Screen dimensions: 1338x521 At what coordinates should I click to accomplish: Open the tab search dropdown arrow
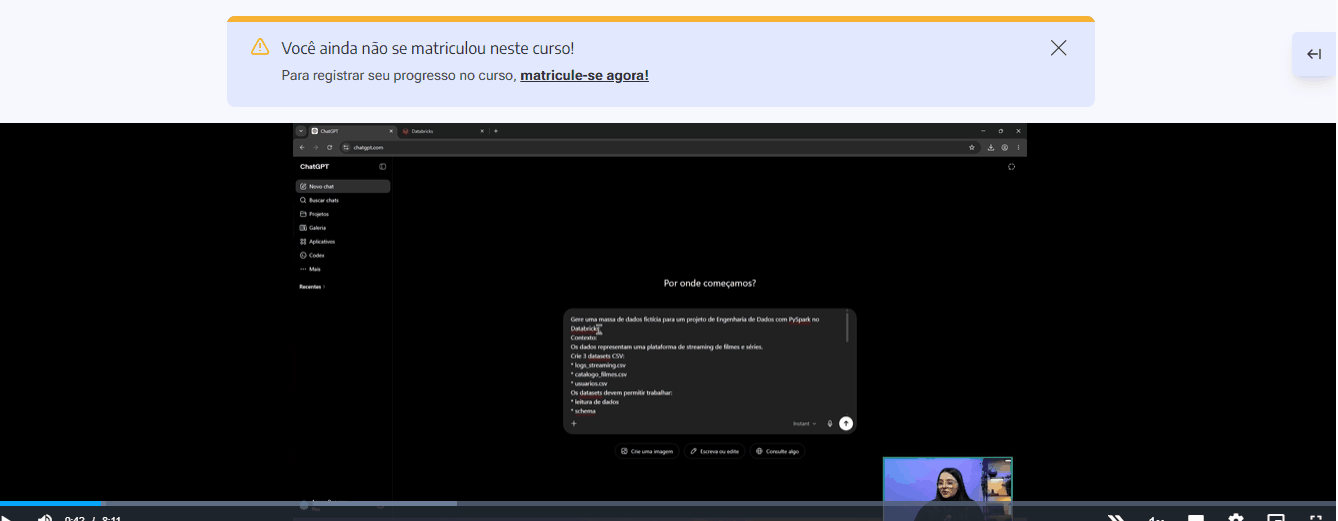(x=301, y=131)
